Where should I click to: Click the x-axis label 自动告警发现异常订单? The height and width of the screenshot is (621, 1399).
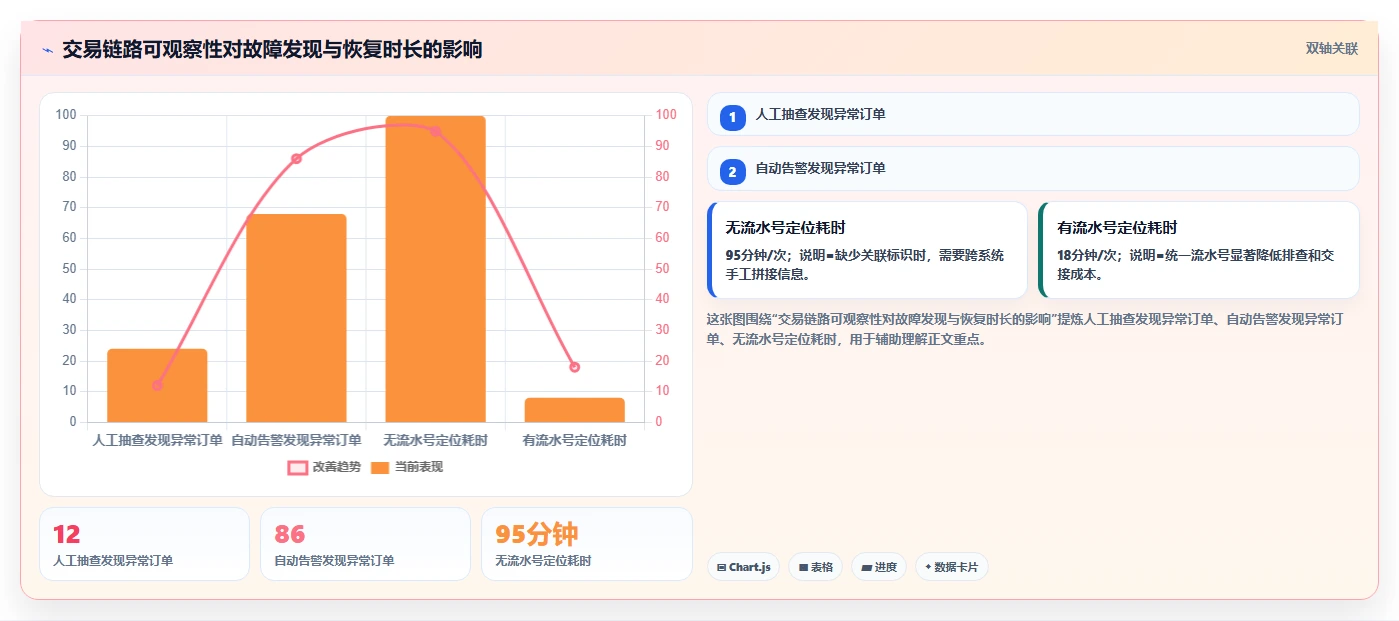[x=296, y=440]
